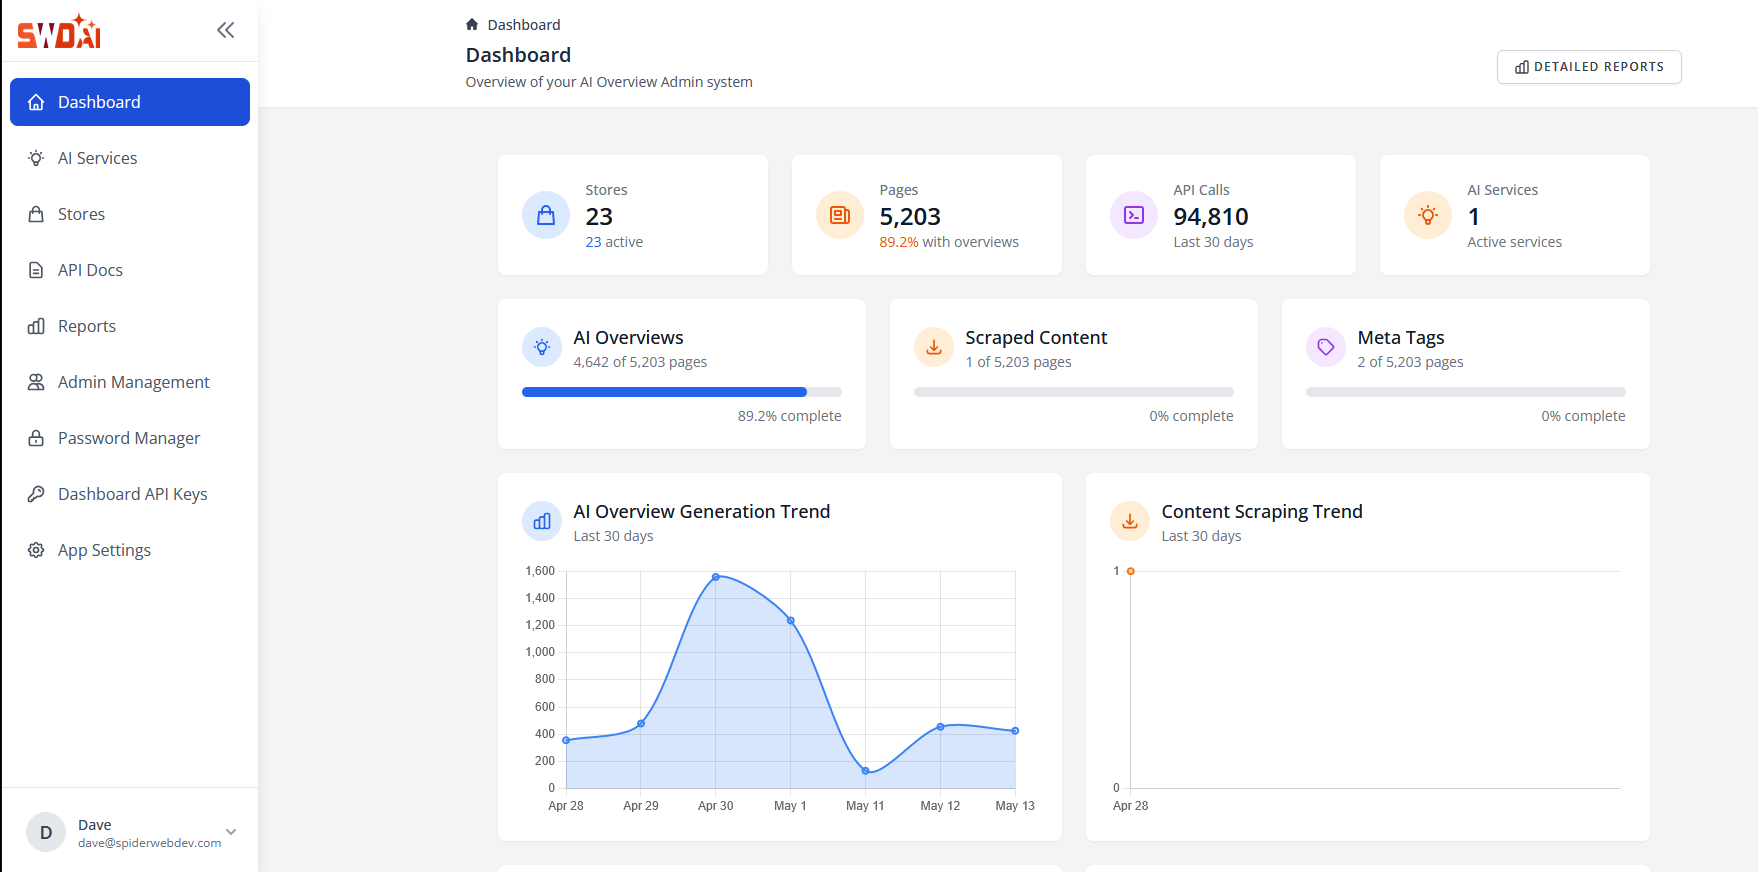Screen dimensions: 1758x872
Task: Open API Docs page
Action: (90, 270)
